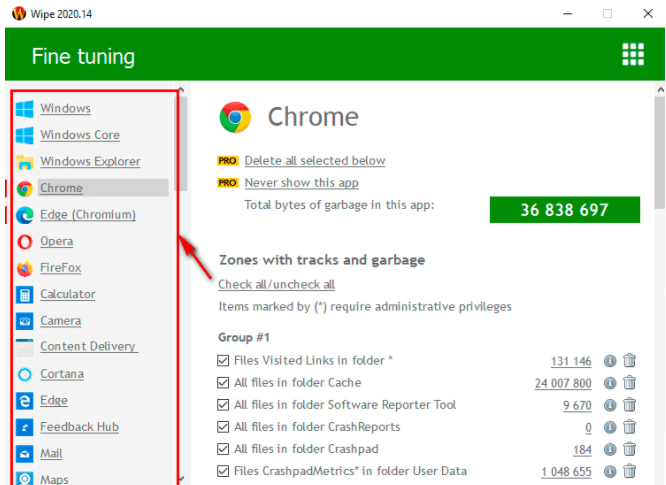Click Never show this app link
Image resolution: width=666 pixels, height=485 pixels.
[x=302, y=183]
